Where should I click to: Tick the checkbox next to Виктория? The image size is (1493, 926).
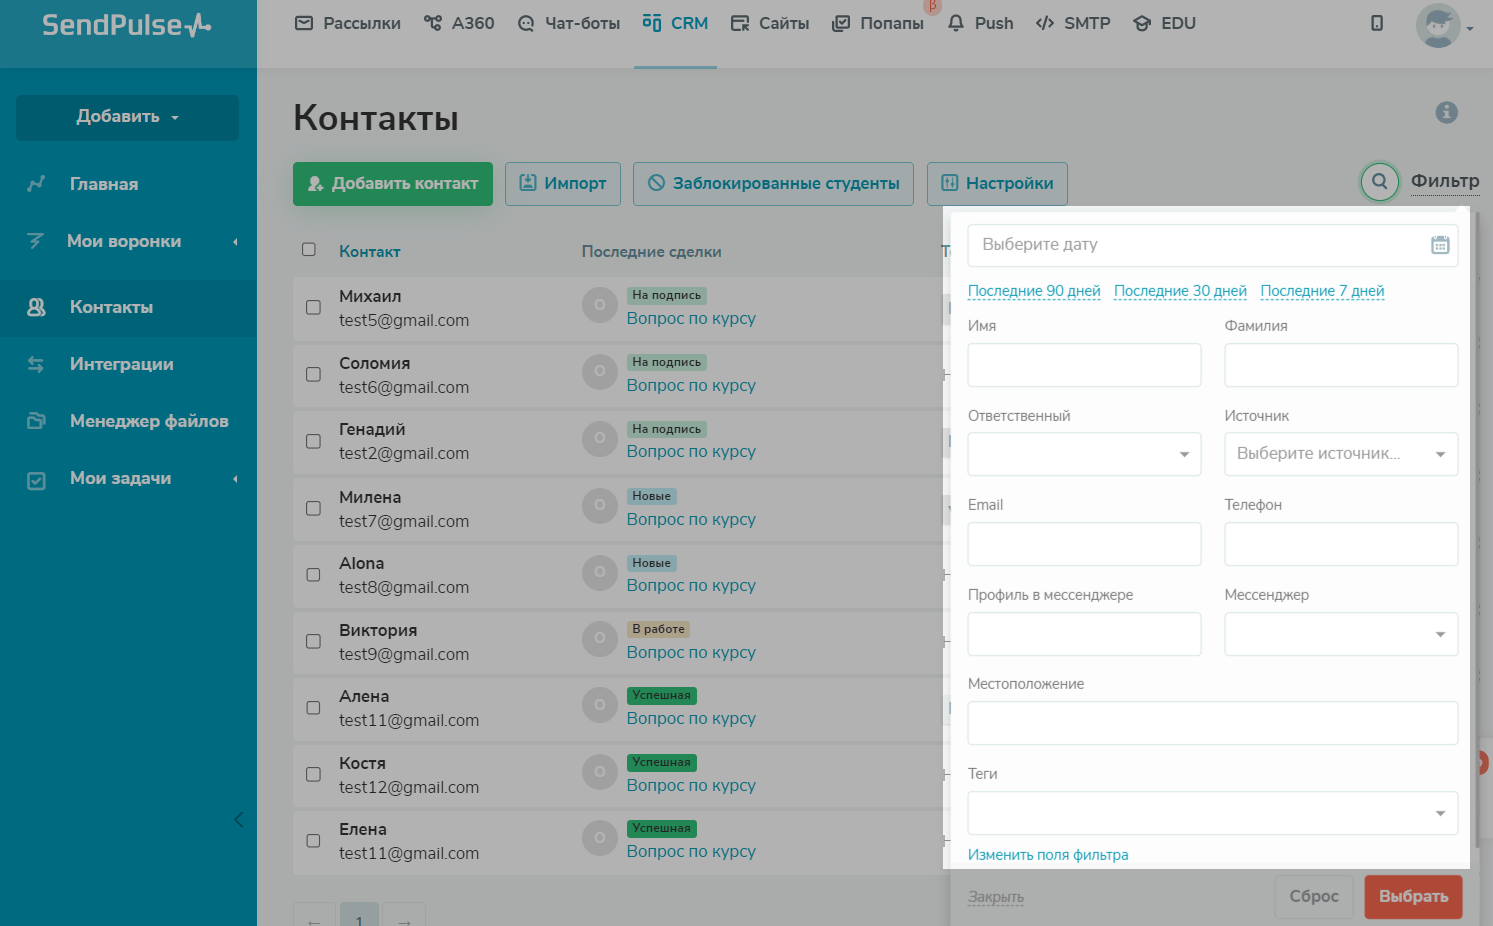pos(313,642)
